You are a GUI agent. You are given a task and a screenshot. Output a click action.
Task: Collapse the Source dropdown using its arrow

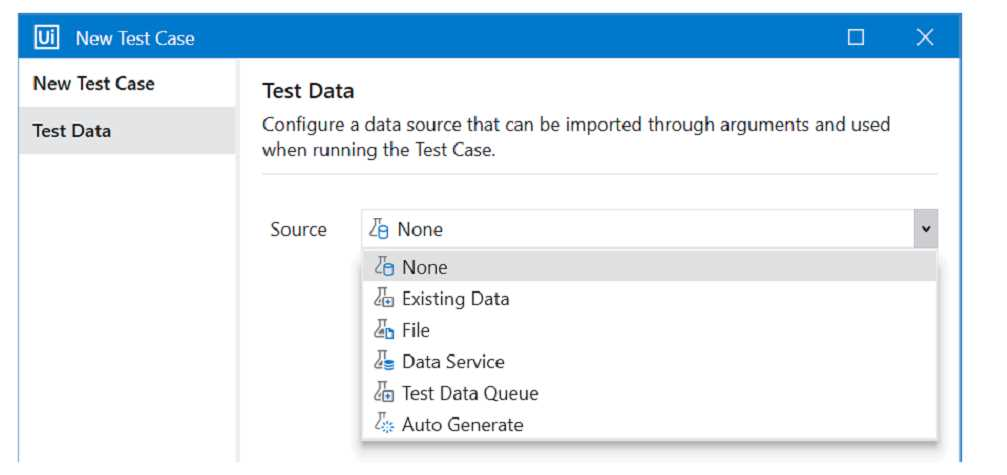pos(925,230)
